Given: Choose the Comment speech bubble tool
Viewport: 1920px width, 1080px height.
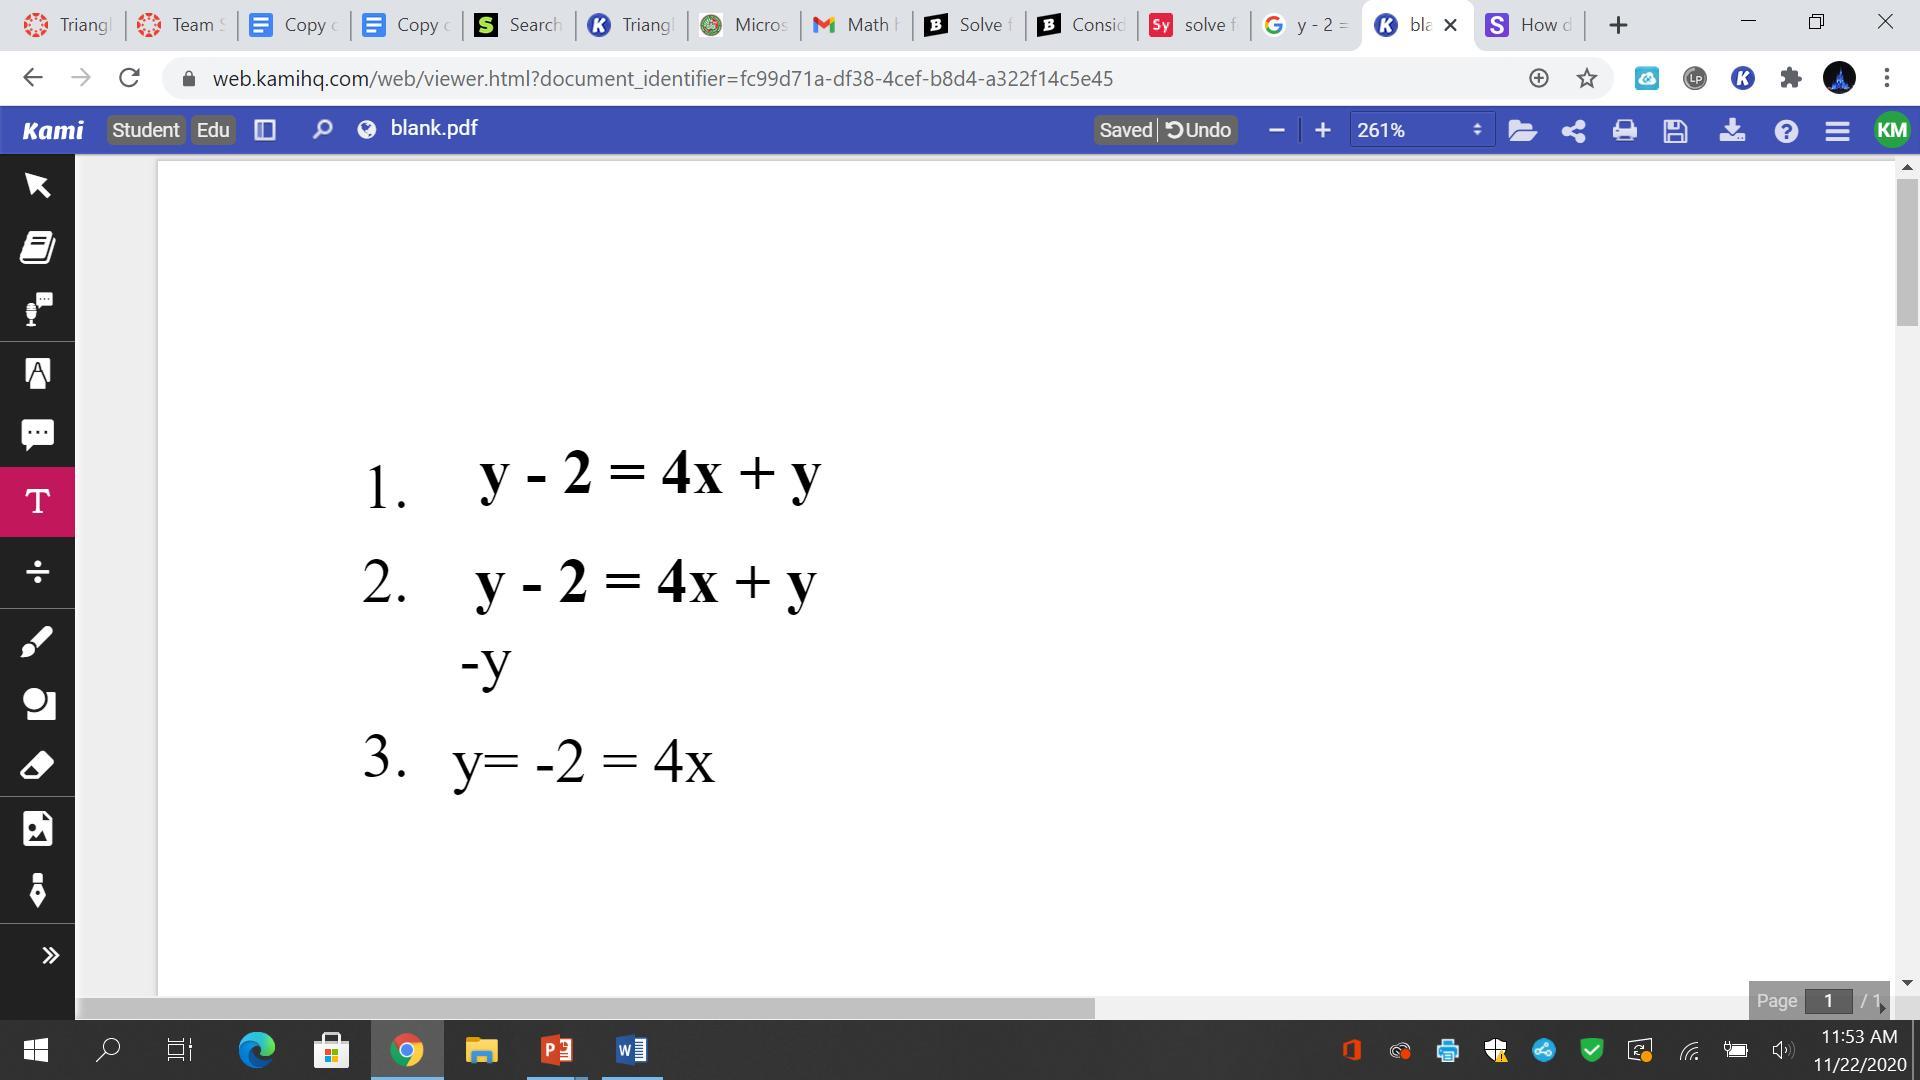Looking at the screenshot, I should click(37, 434).
